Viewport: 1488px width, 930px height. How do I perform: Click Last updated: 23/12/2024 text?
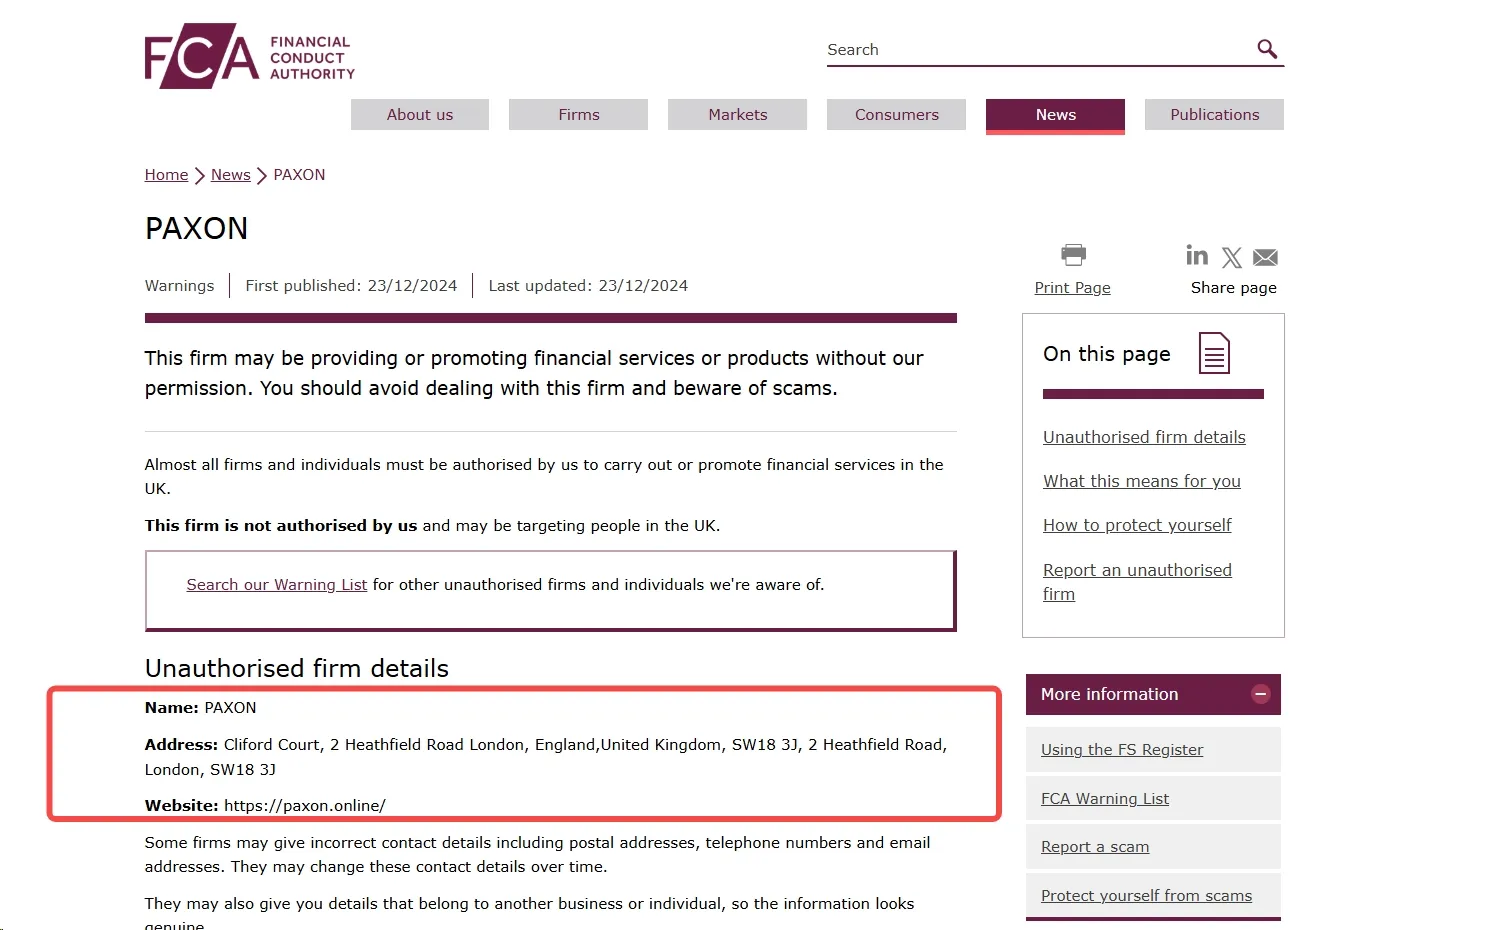pos(588,286)
